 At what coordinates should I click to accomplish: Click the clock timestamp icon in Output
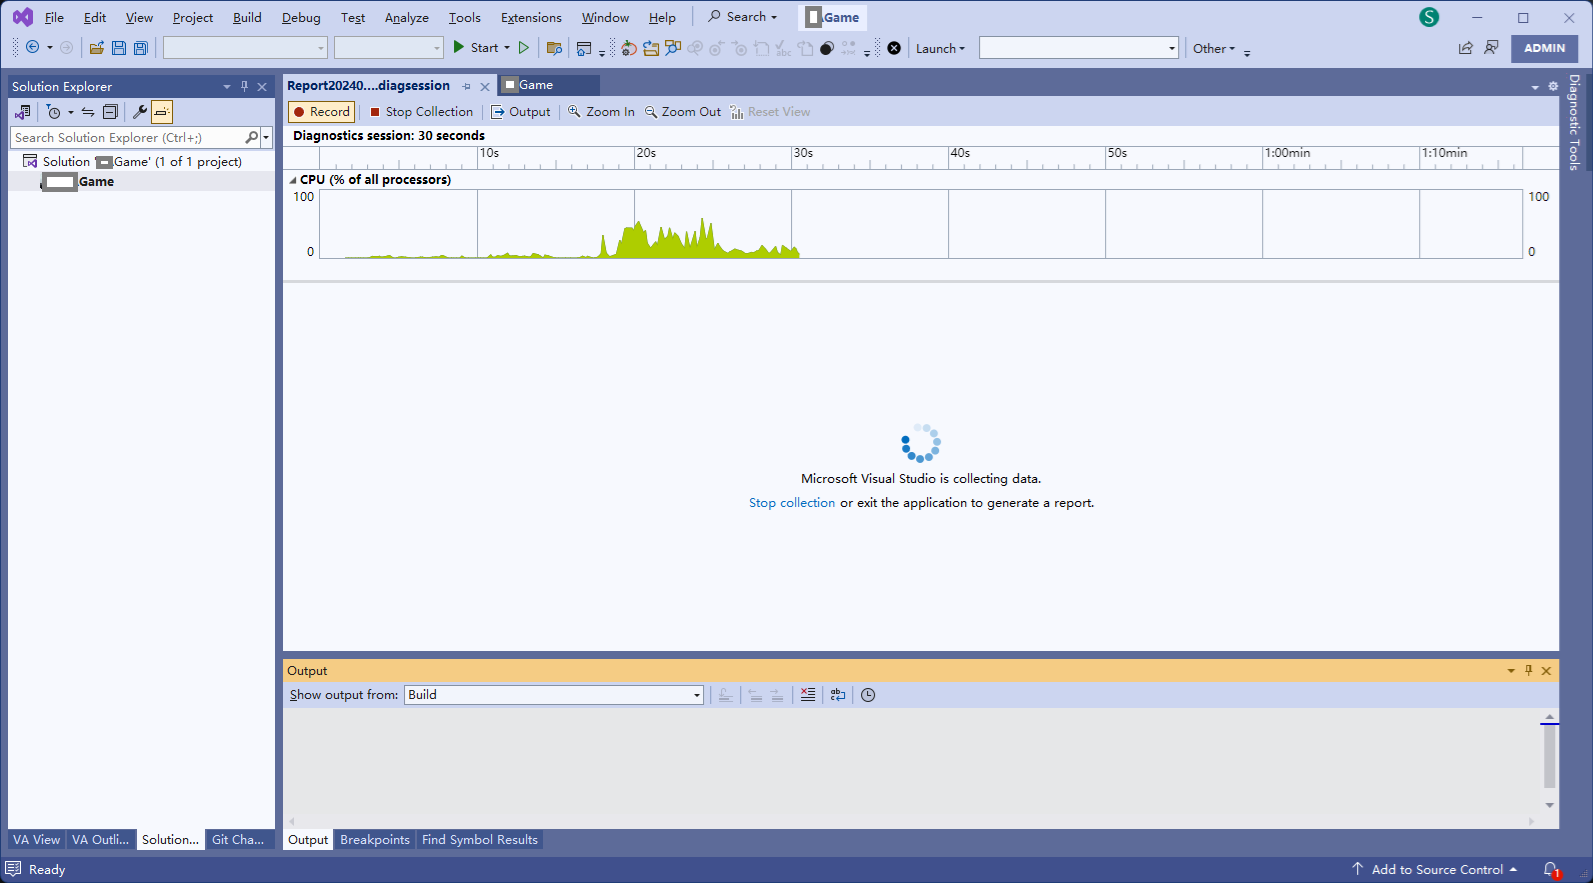point(868,694)
